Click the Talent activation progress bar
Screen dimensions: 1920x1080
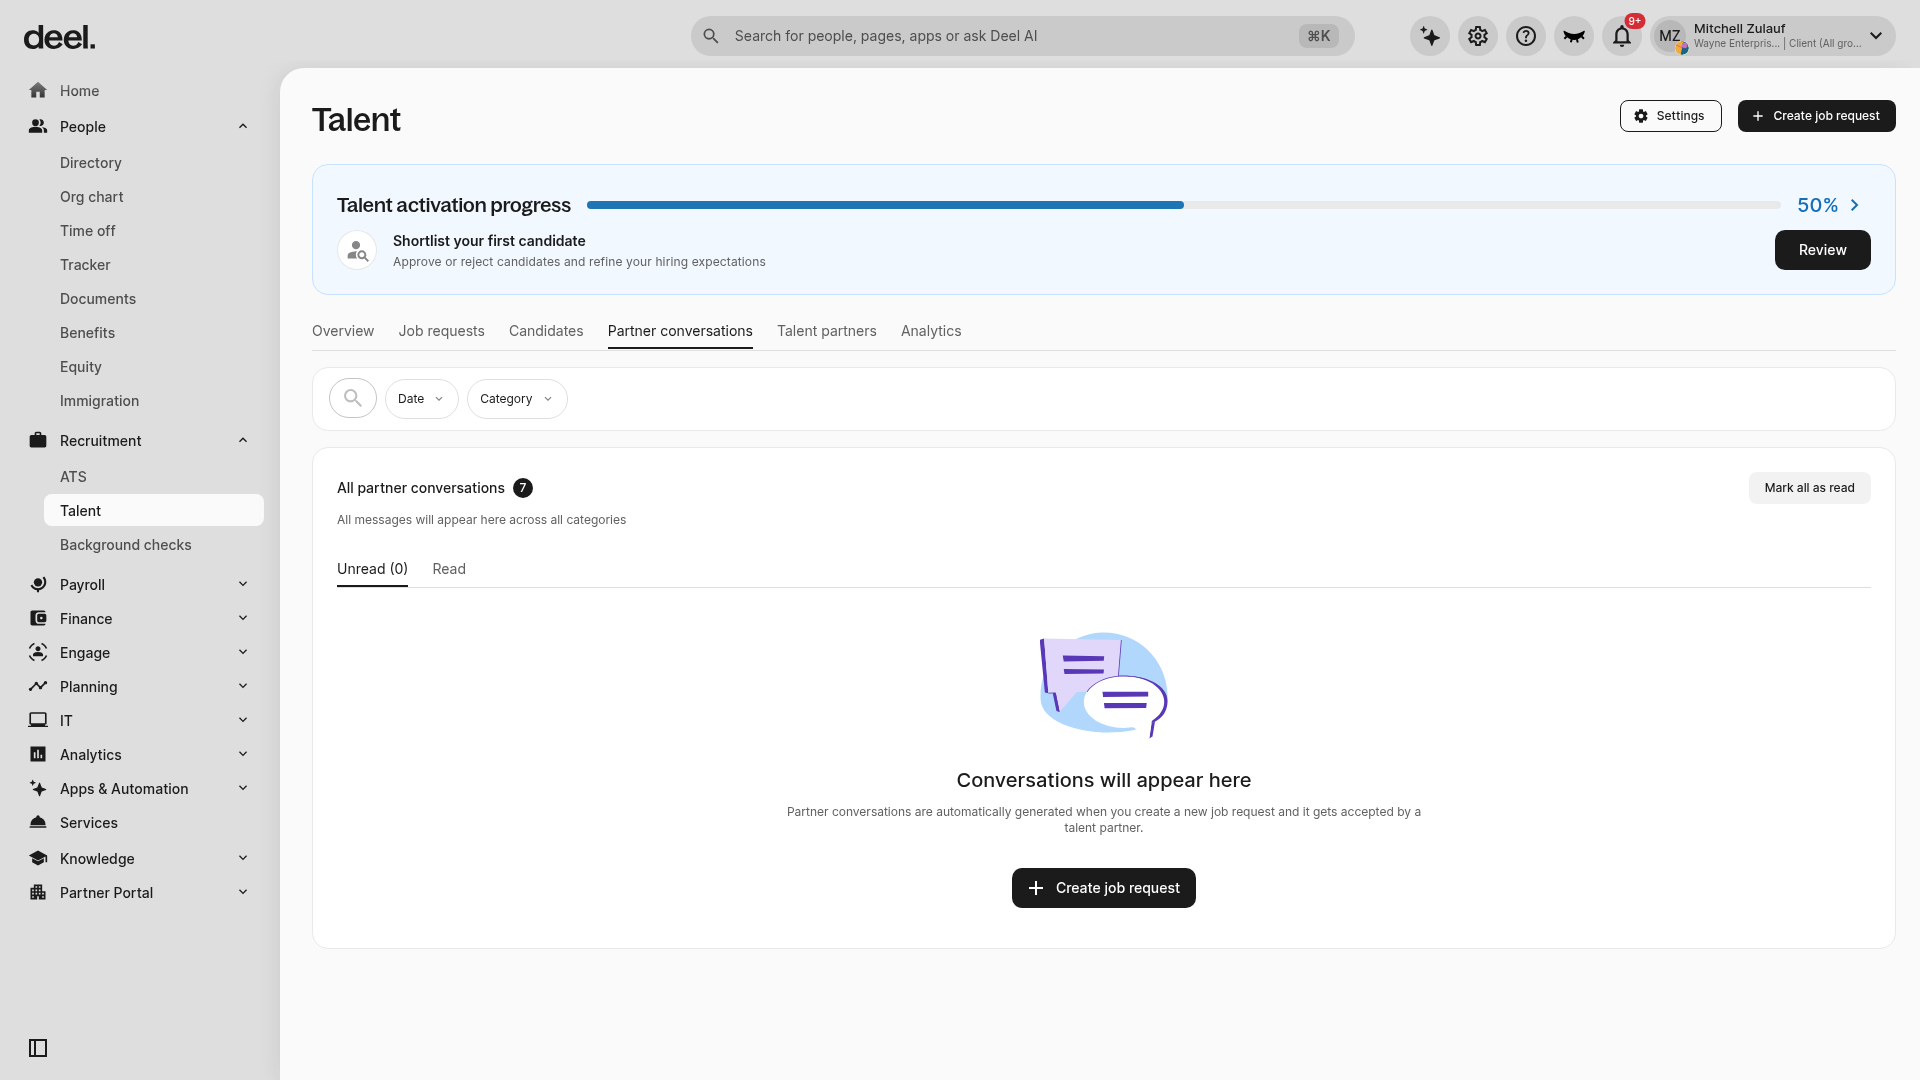coord(1183,205)
